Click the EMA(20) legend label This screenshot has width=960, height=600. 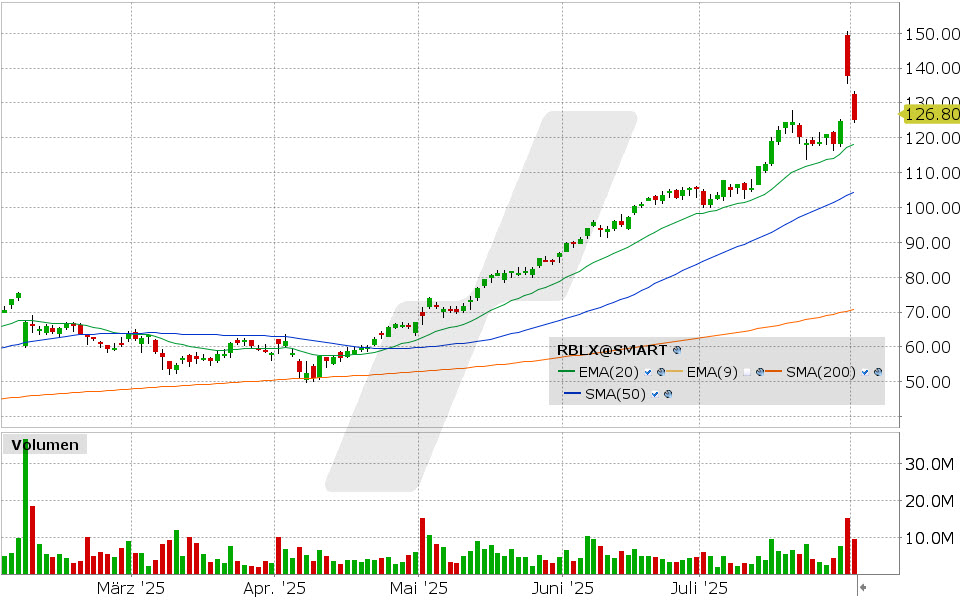[609, 372]
